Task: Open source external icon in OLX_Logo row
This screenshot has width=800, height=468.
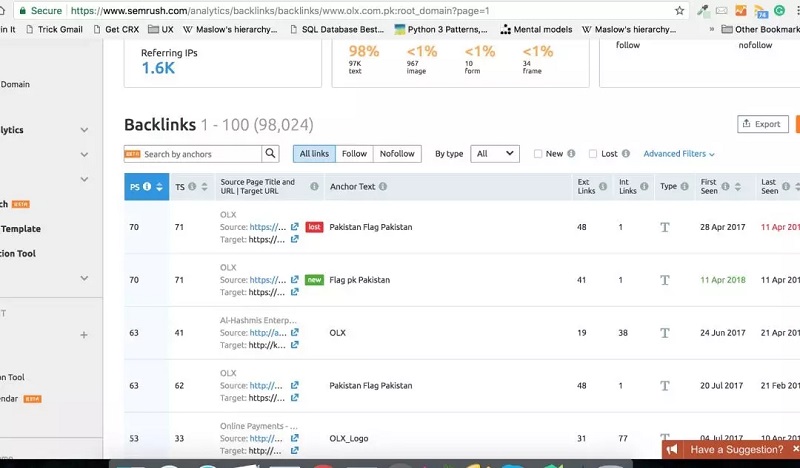Action: (294, 438)
